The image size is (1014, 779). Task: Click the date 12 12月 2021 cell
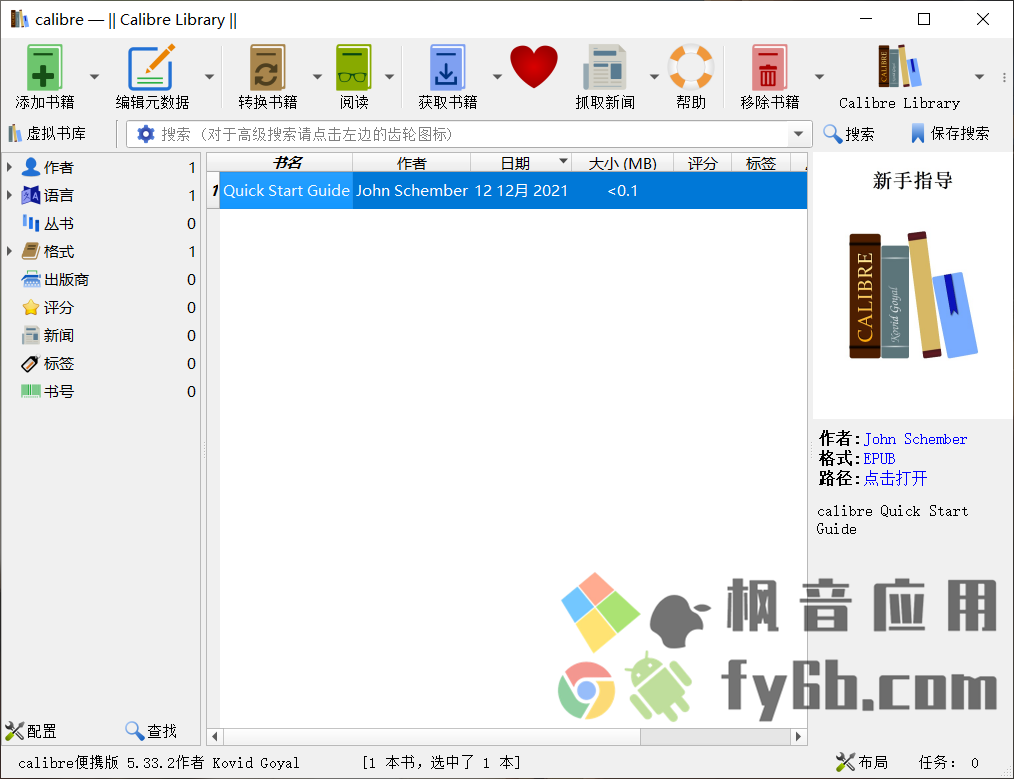coord(521,191)
